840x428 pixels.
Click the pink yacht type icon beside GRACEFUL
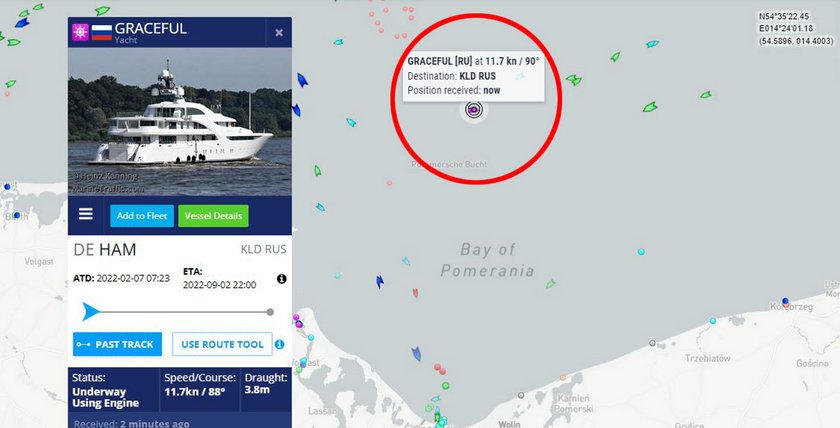click(x=80, y=32)
